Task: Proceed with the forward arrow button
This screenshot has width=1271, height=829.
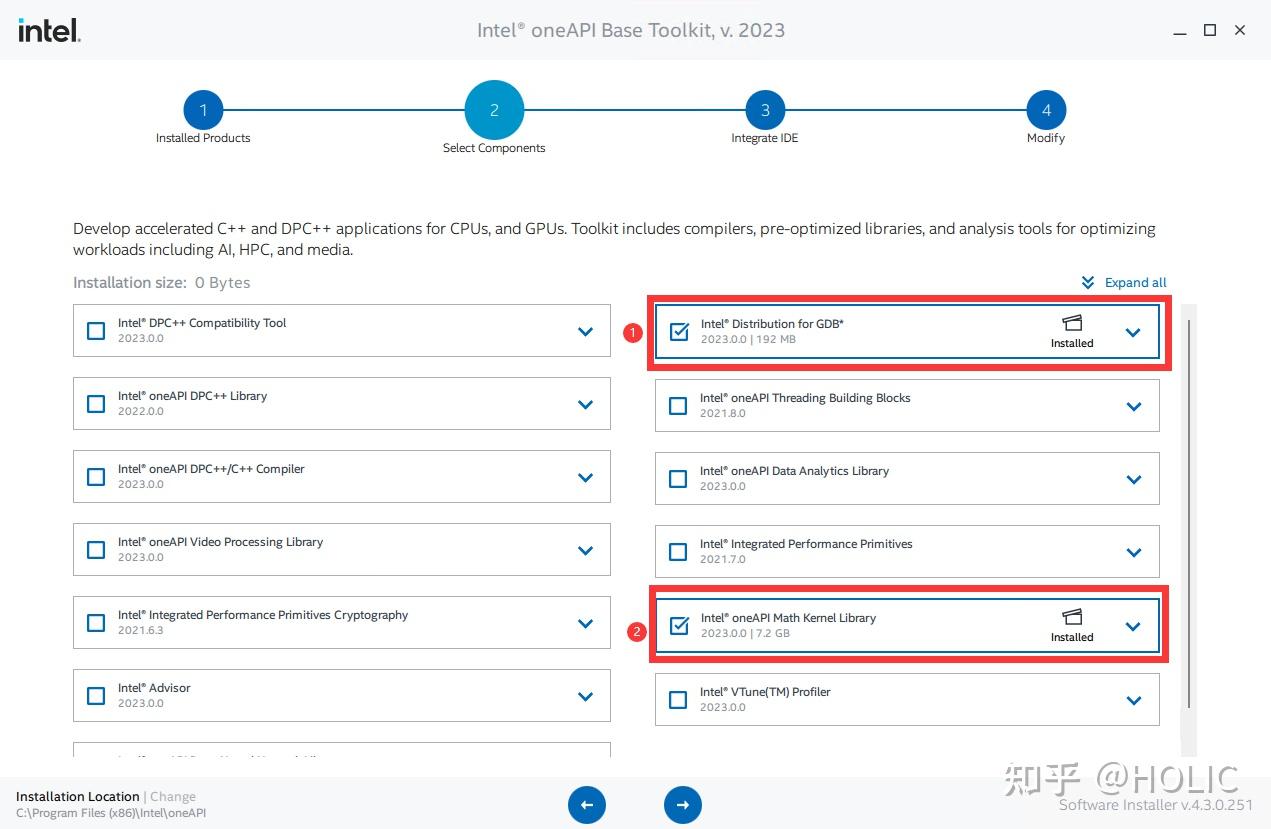Action: [683, 804]
